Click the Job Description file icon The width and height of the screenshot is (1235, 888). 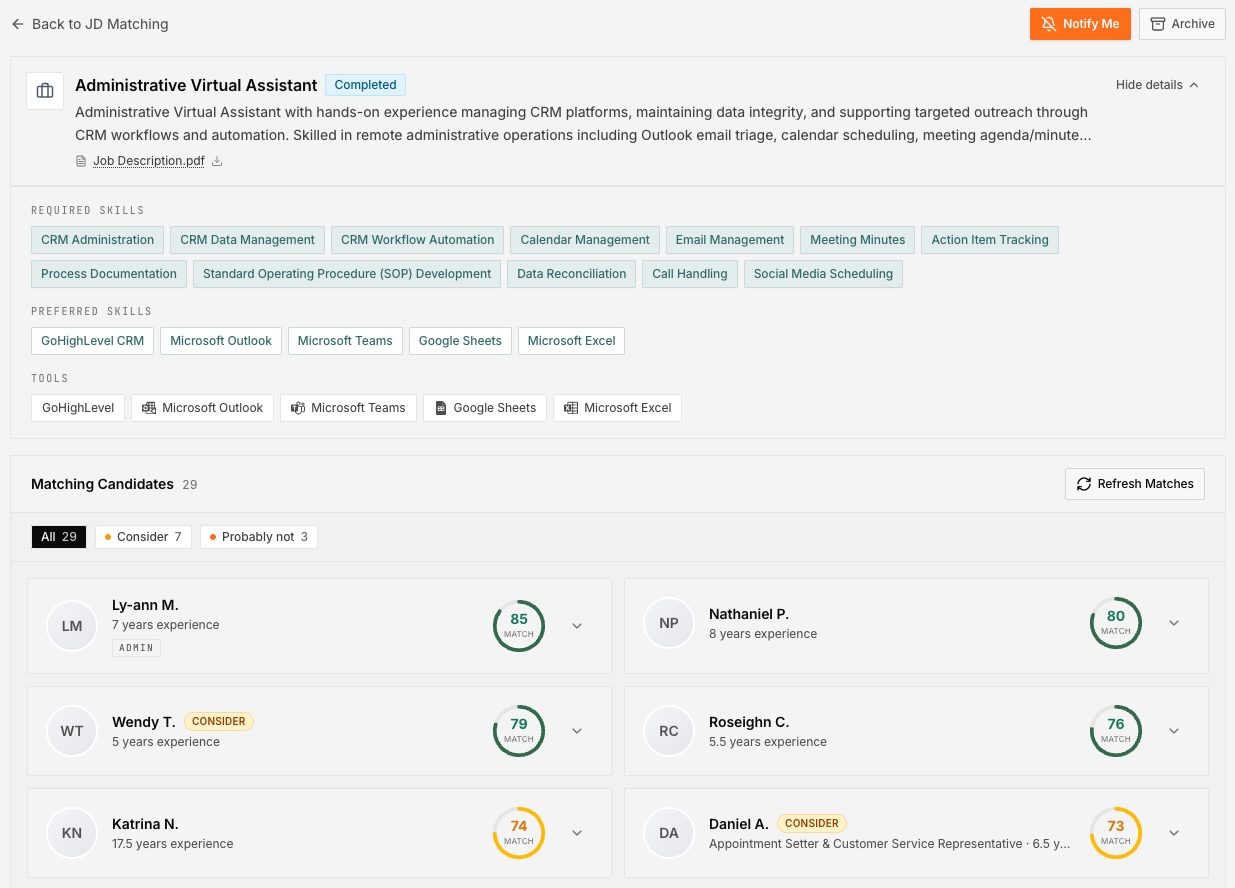[82, 161]
